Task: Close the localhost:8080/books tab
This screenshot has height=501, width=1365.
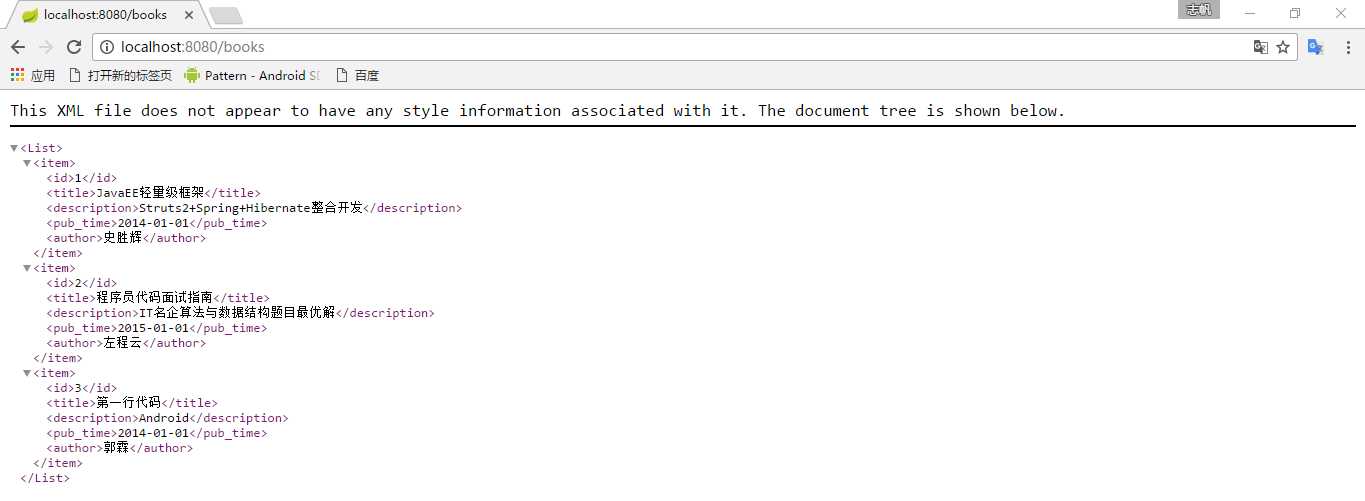Action: (187, 15)
